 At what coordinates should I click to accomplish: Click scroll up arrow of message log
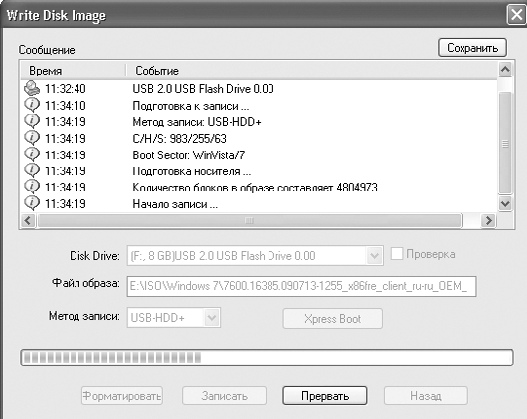(505, 70)
